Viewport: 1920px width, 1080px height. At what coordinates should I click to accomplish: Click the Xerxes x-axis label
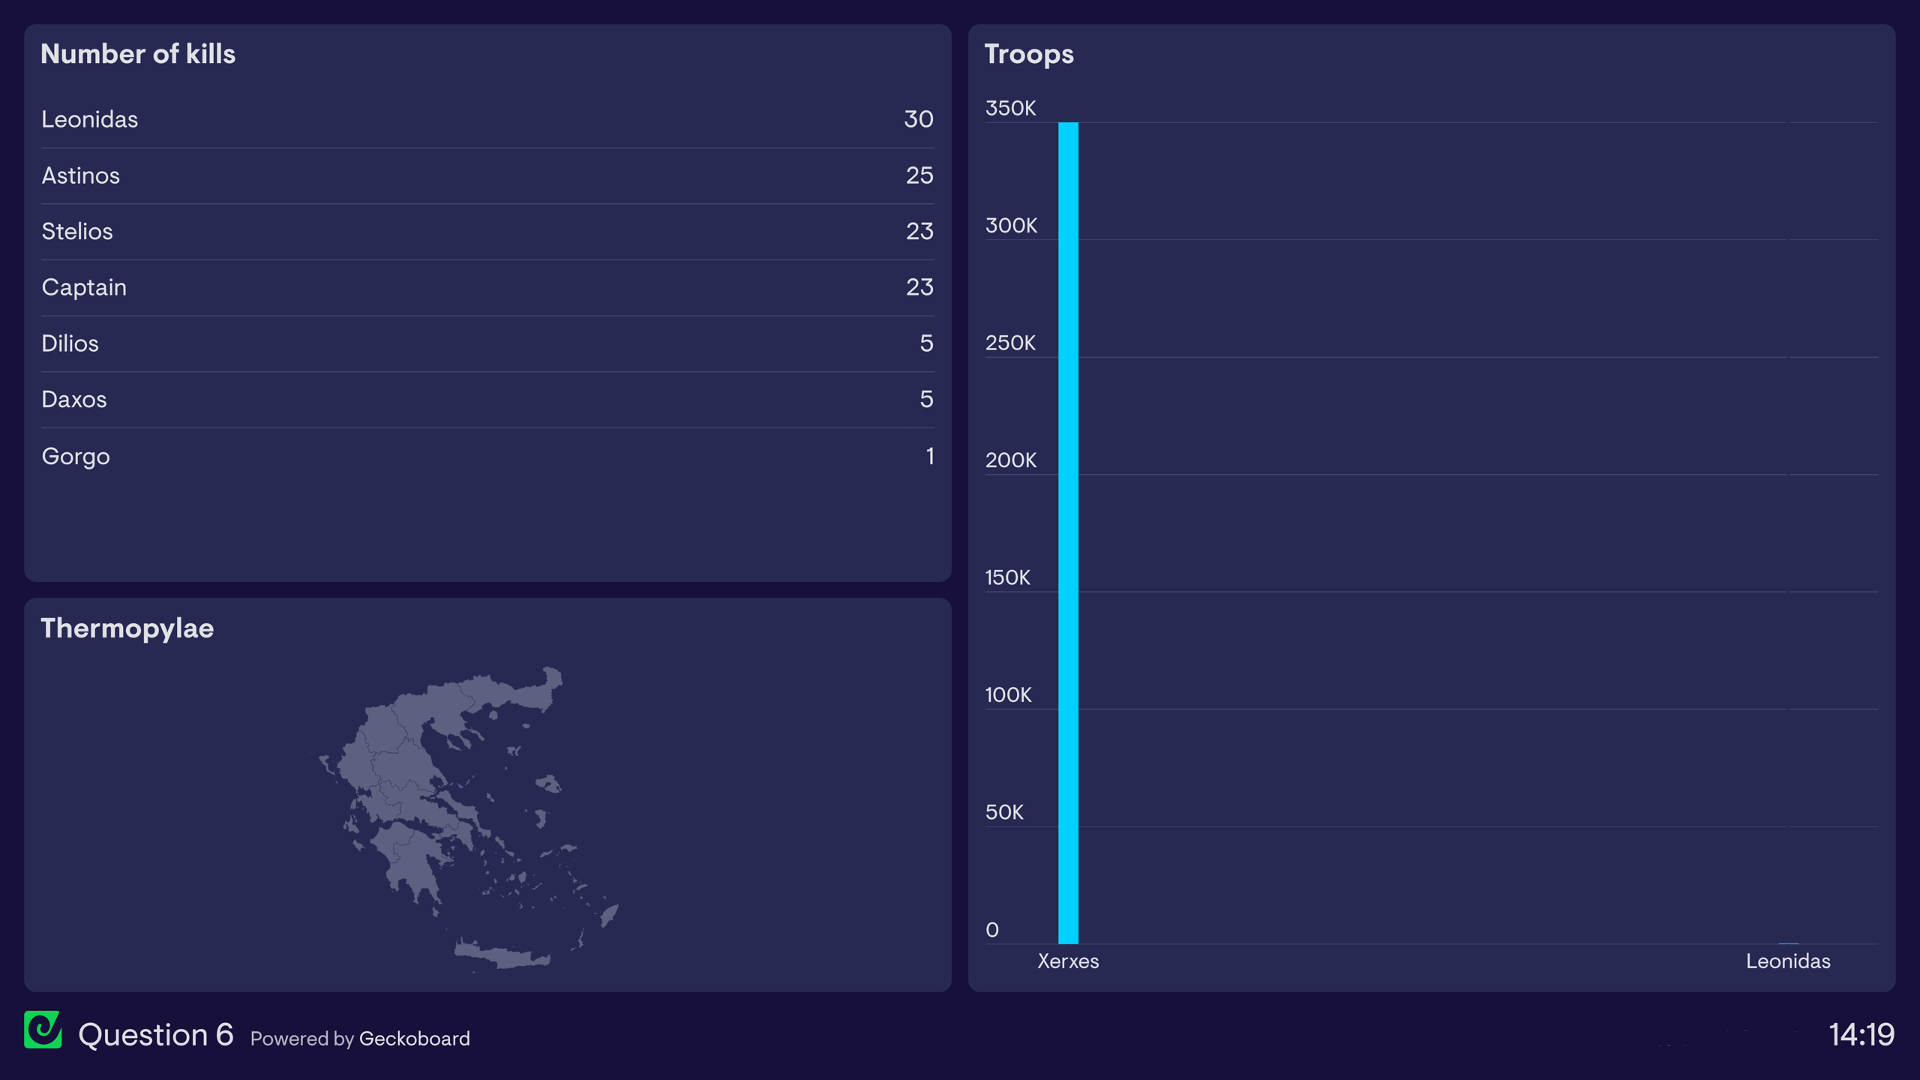1068,961
